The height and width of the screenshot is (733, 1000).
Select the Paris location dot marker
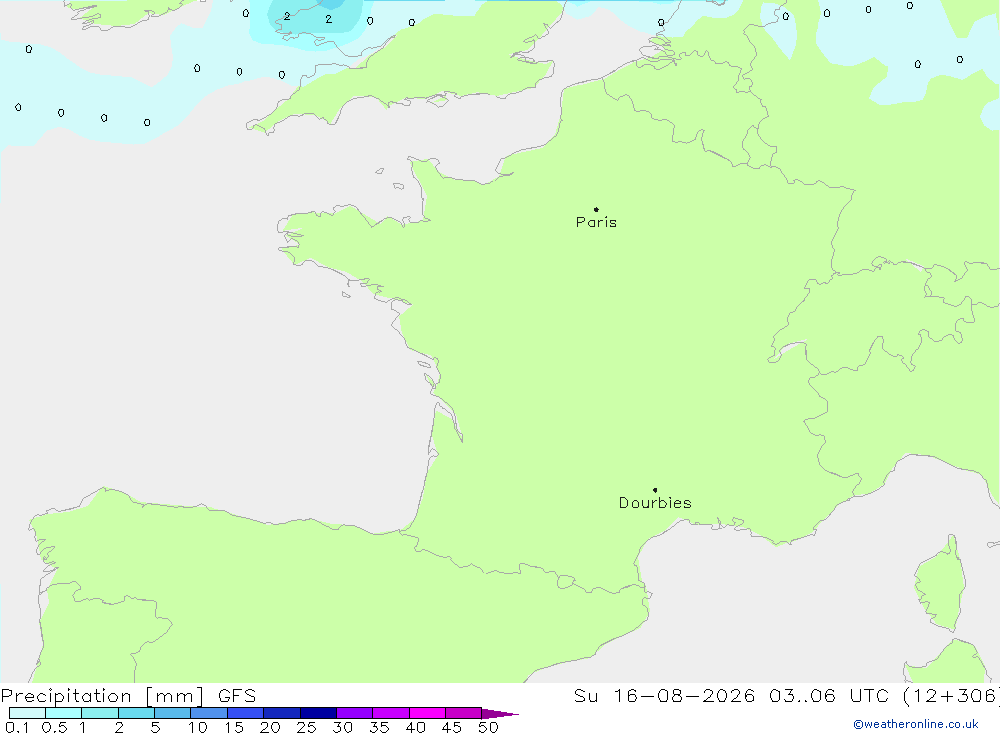click(596, 209)
